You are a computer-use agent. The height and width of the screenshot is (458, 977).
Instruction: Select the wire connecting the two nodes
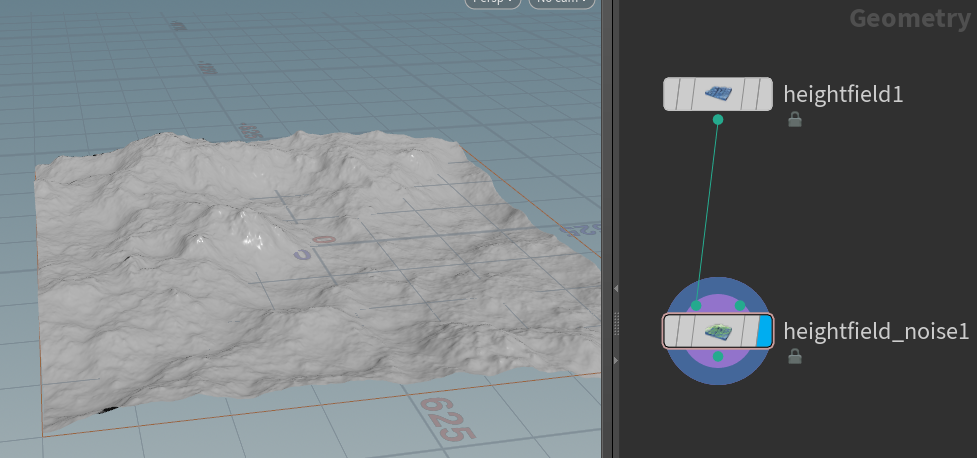pyautogui.click(x=707, y=212)
